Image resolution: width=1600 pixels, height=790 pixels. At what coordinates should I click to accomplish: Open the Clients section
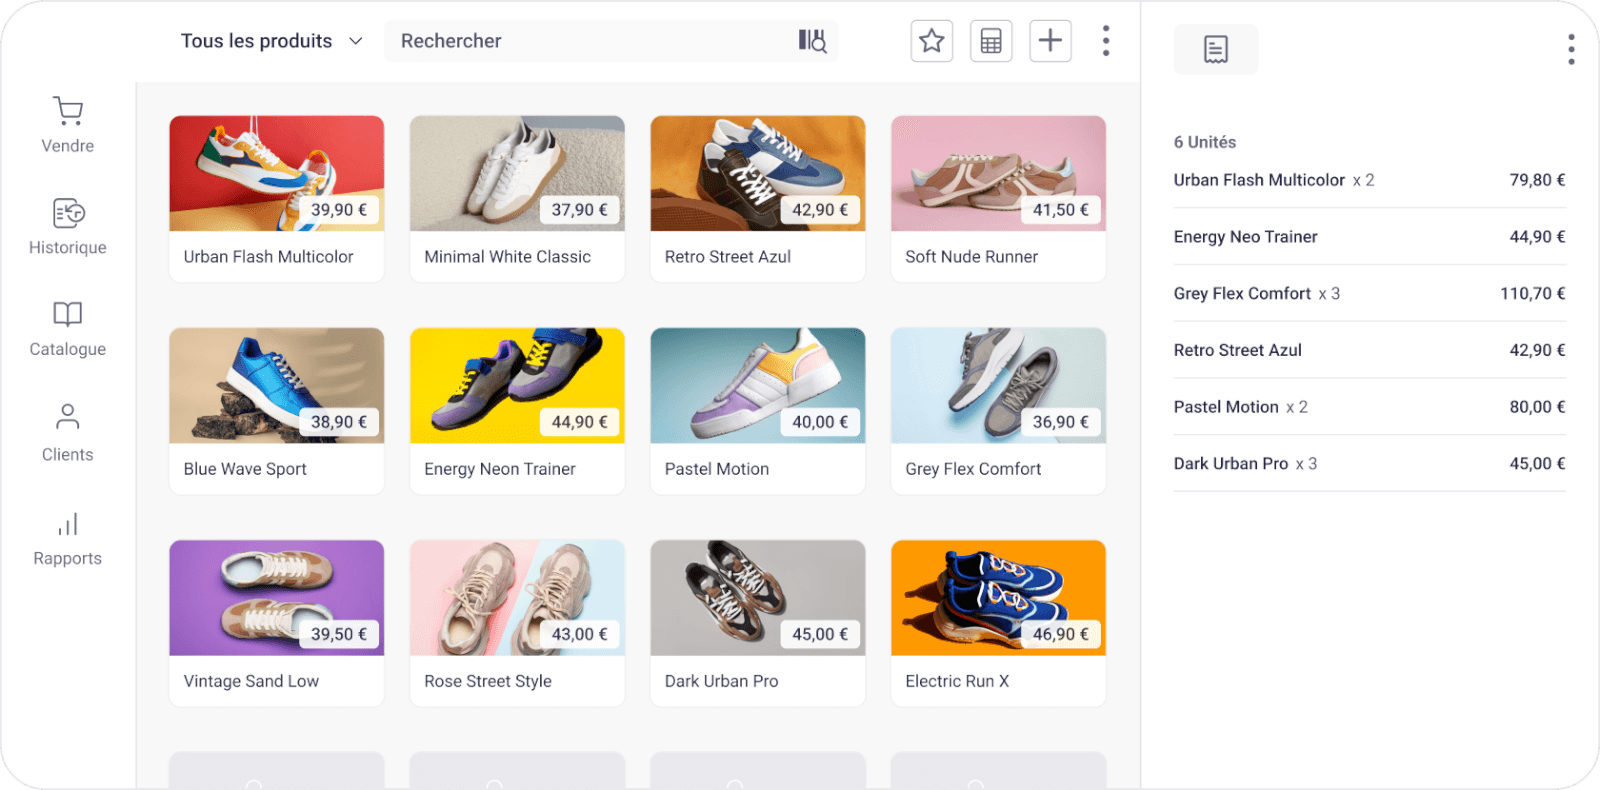point(68,432)
